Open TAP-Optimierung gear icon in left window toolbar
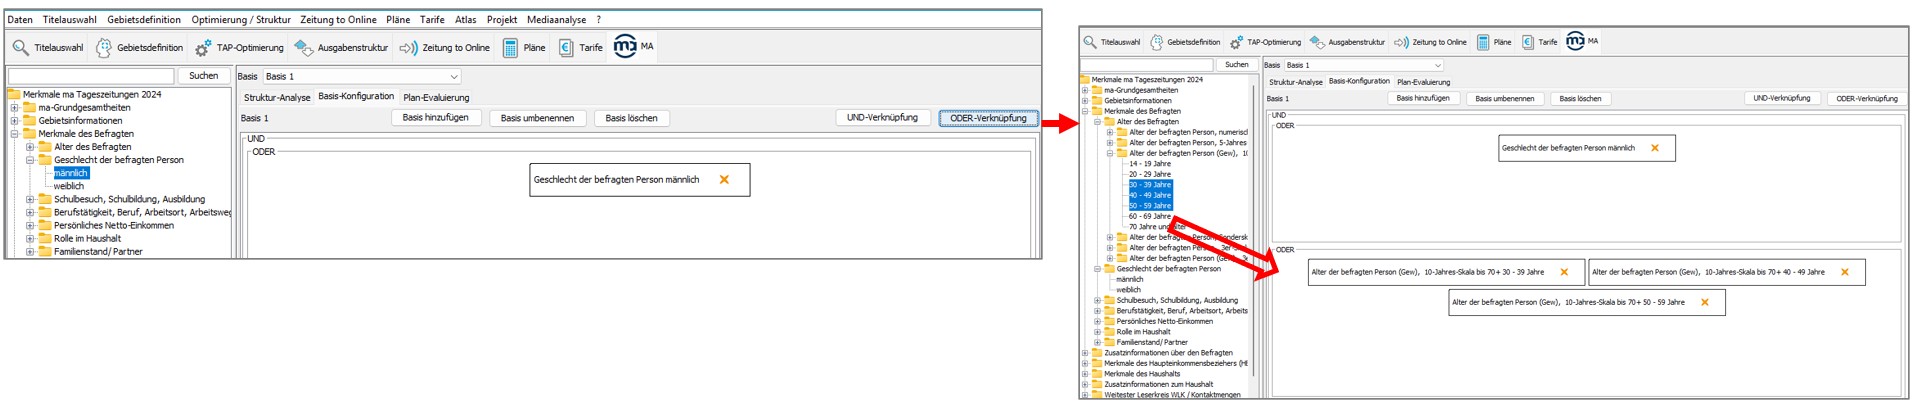 coord(203,48)
